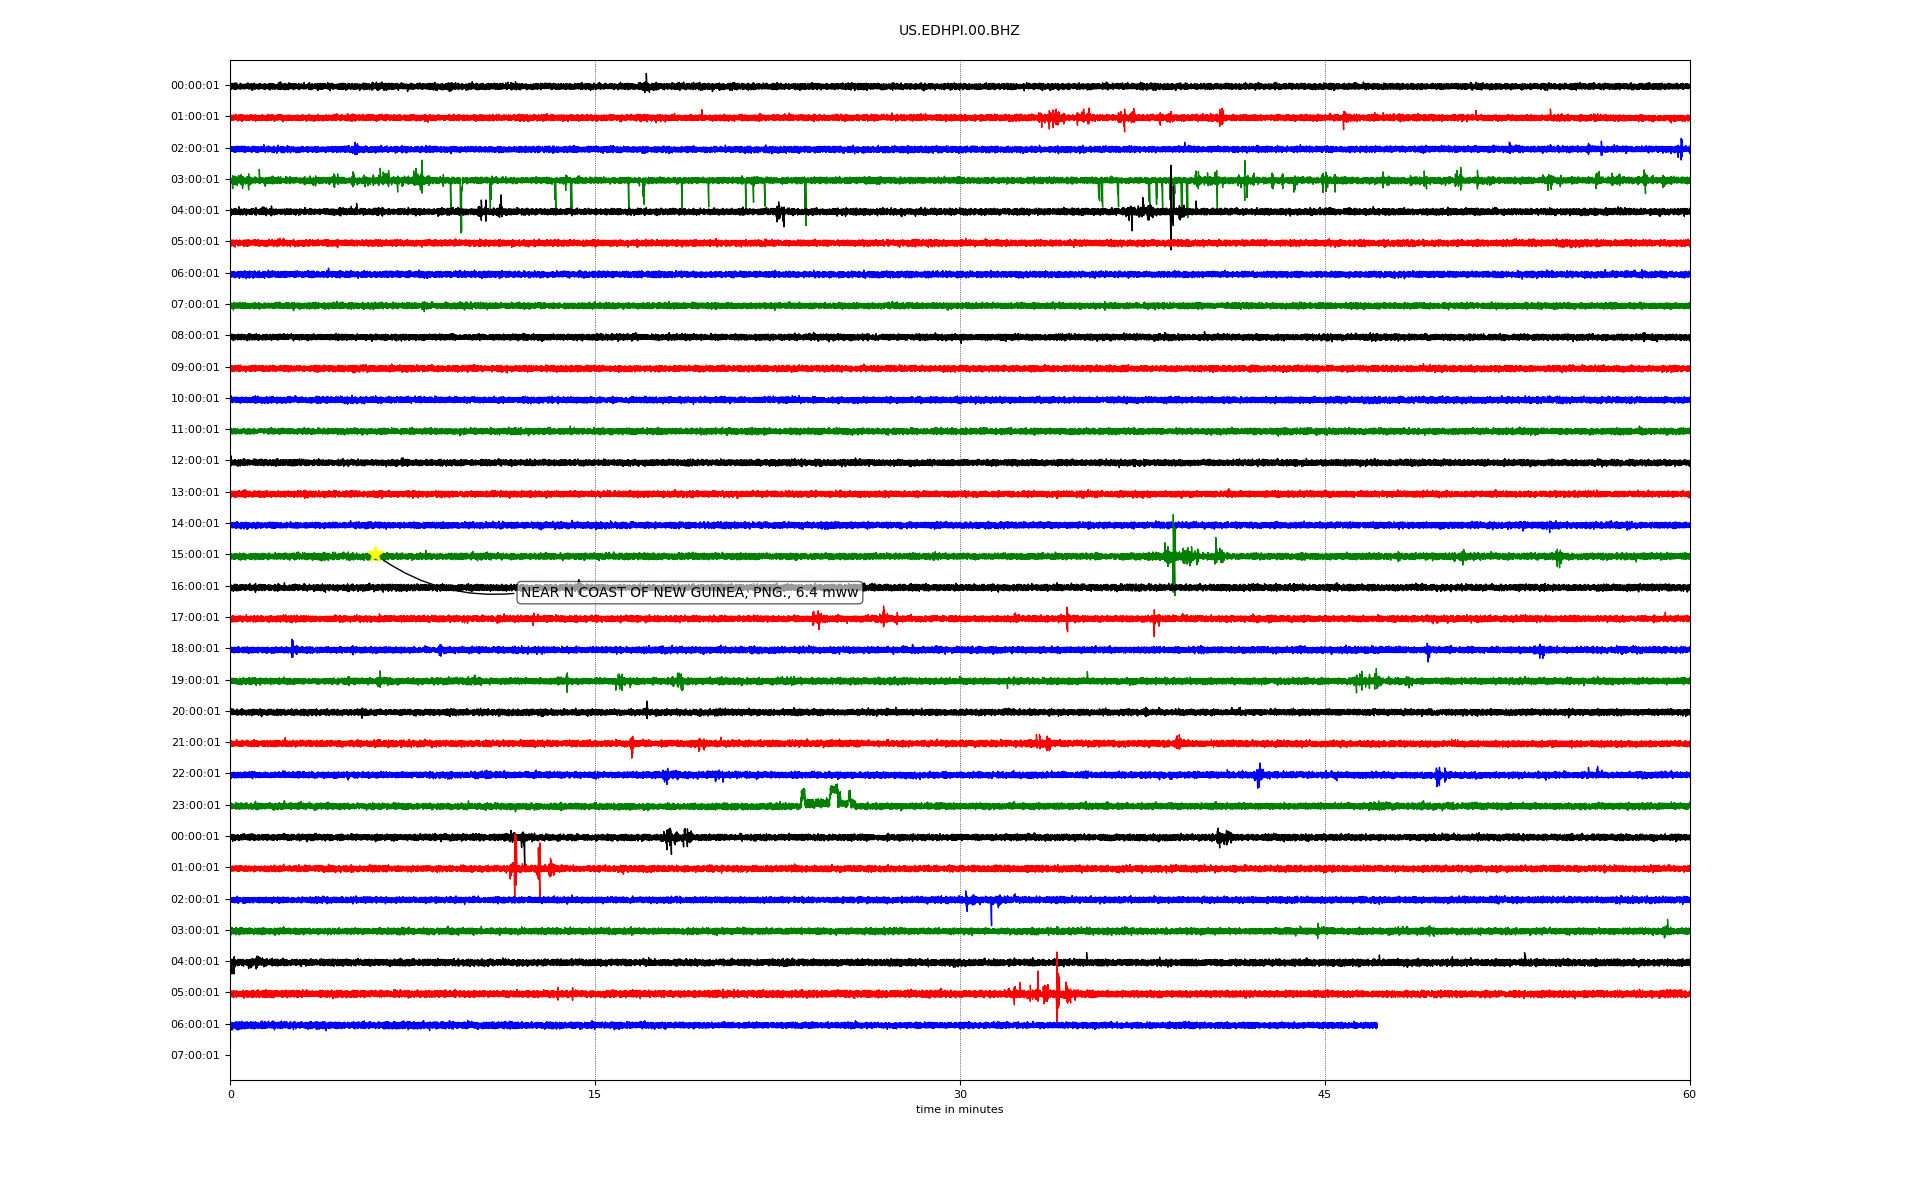Click the 13:00:01 row label
This screenshot has width=1920, height=1200.
[x=195, y=493]
